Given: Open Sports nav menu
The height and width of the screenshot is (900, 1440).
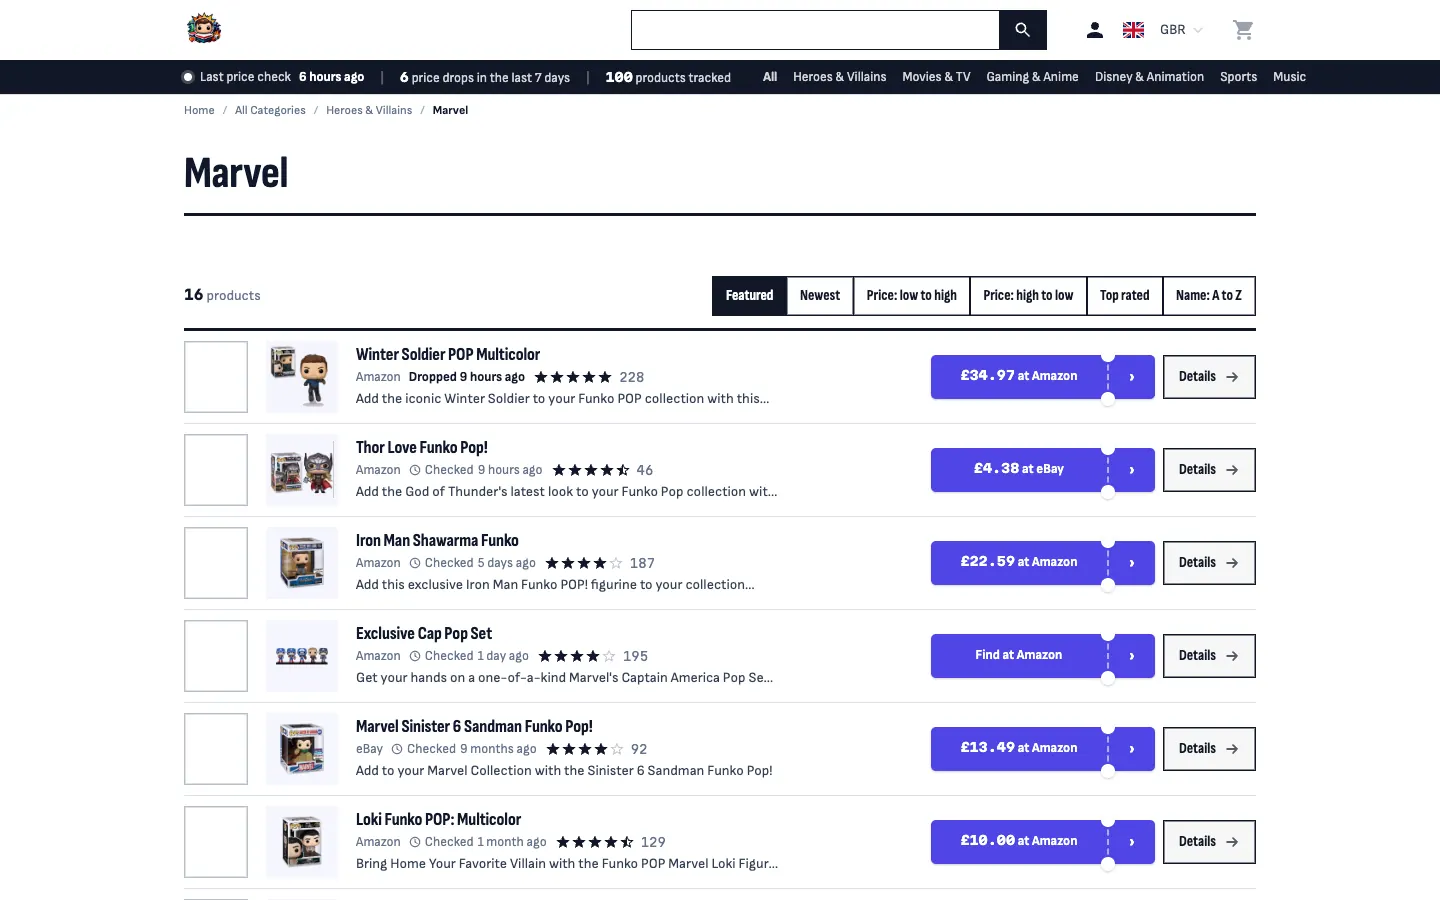Looking at the screenshot, I should point(1238,77).
